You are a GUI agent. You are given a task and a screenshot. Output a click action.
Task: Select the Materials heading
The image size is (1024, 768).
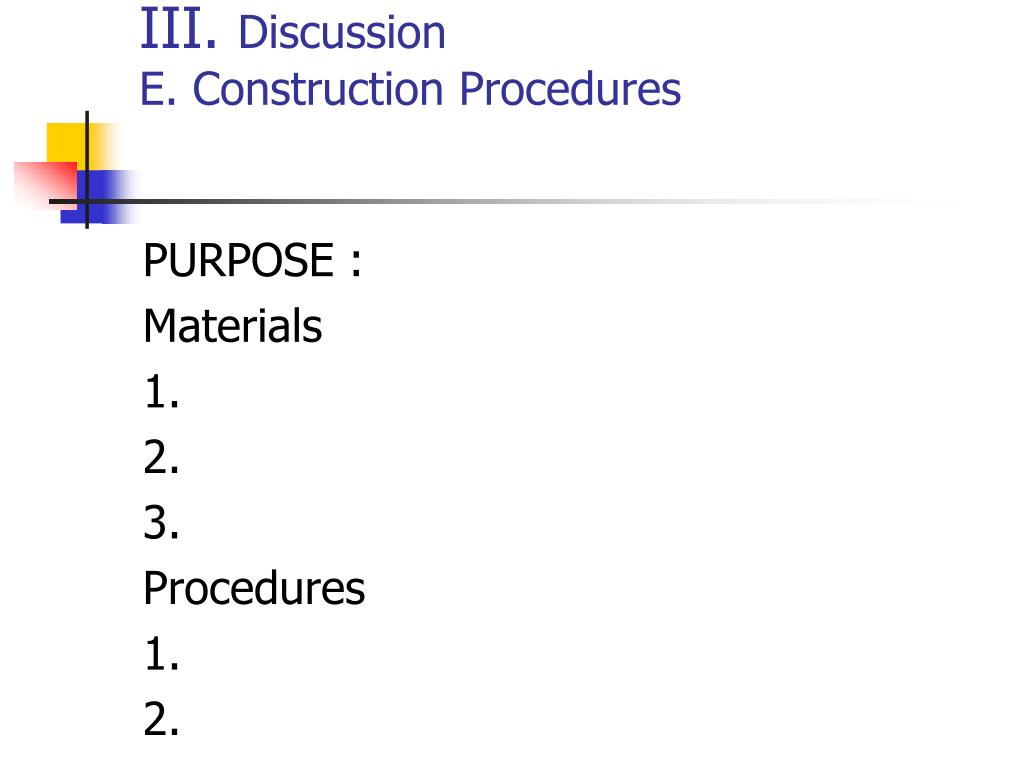[232, 325]
